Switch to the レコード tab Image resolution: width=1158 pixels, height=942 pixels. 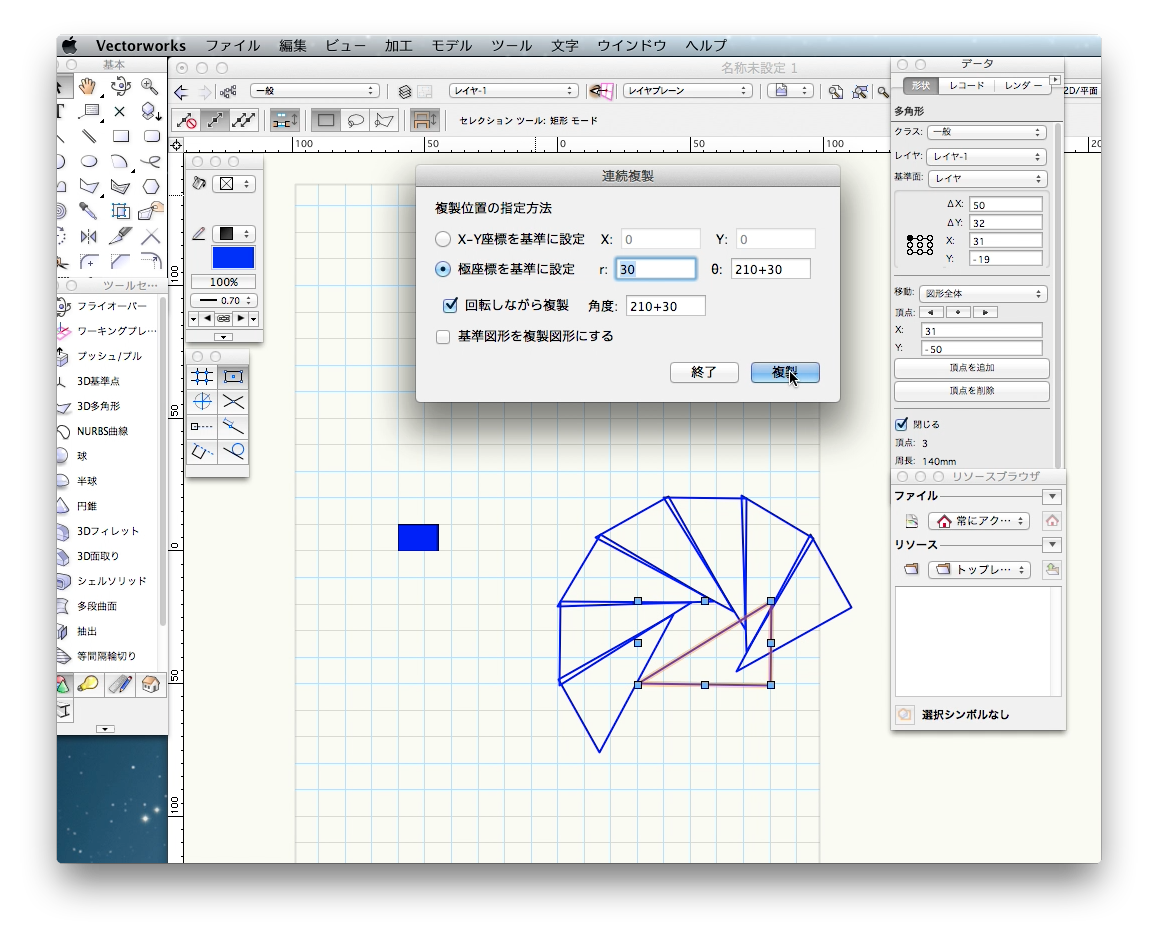[967, 86]
